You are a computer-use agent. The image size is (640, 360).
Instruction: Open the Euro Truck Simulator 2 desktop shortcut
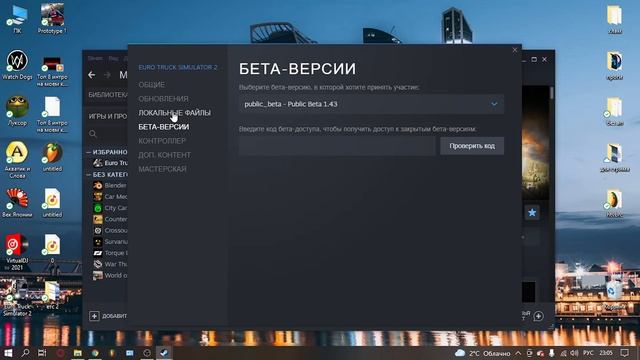coord(17,298)
